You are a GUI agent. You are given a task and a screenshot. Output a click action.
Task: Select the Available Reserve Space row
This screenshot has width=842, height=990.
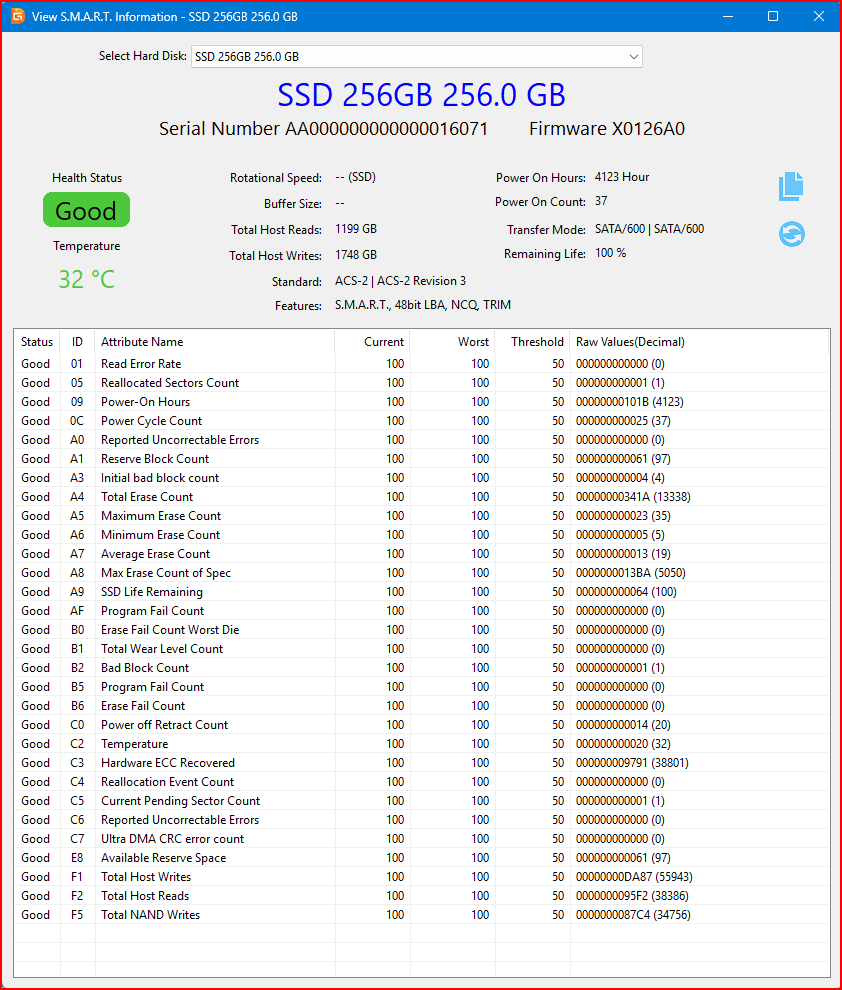pyautogui.click(x=422, y=857)
